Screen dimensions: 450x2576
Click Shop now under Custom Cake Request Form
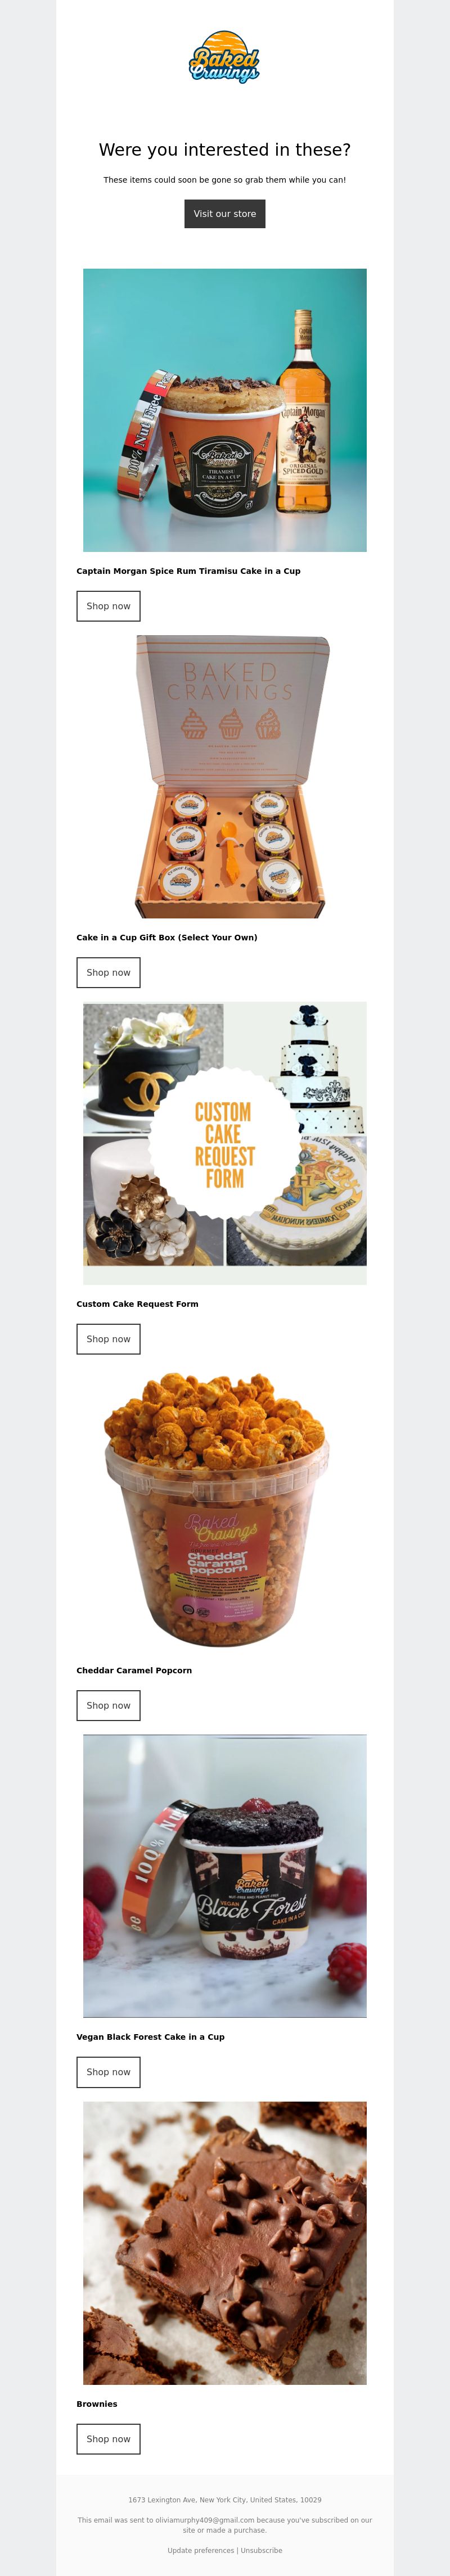pos(108,1339)
